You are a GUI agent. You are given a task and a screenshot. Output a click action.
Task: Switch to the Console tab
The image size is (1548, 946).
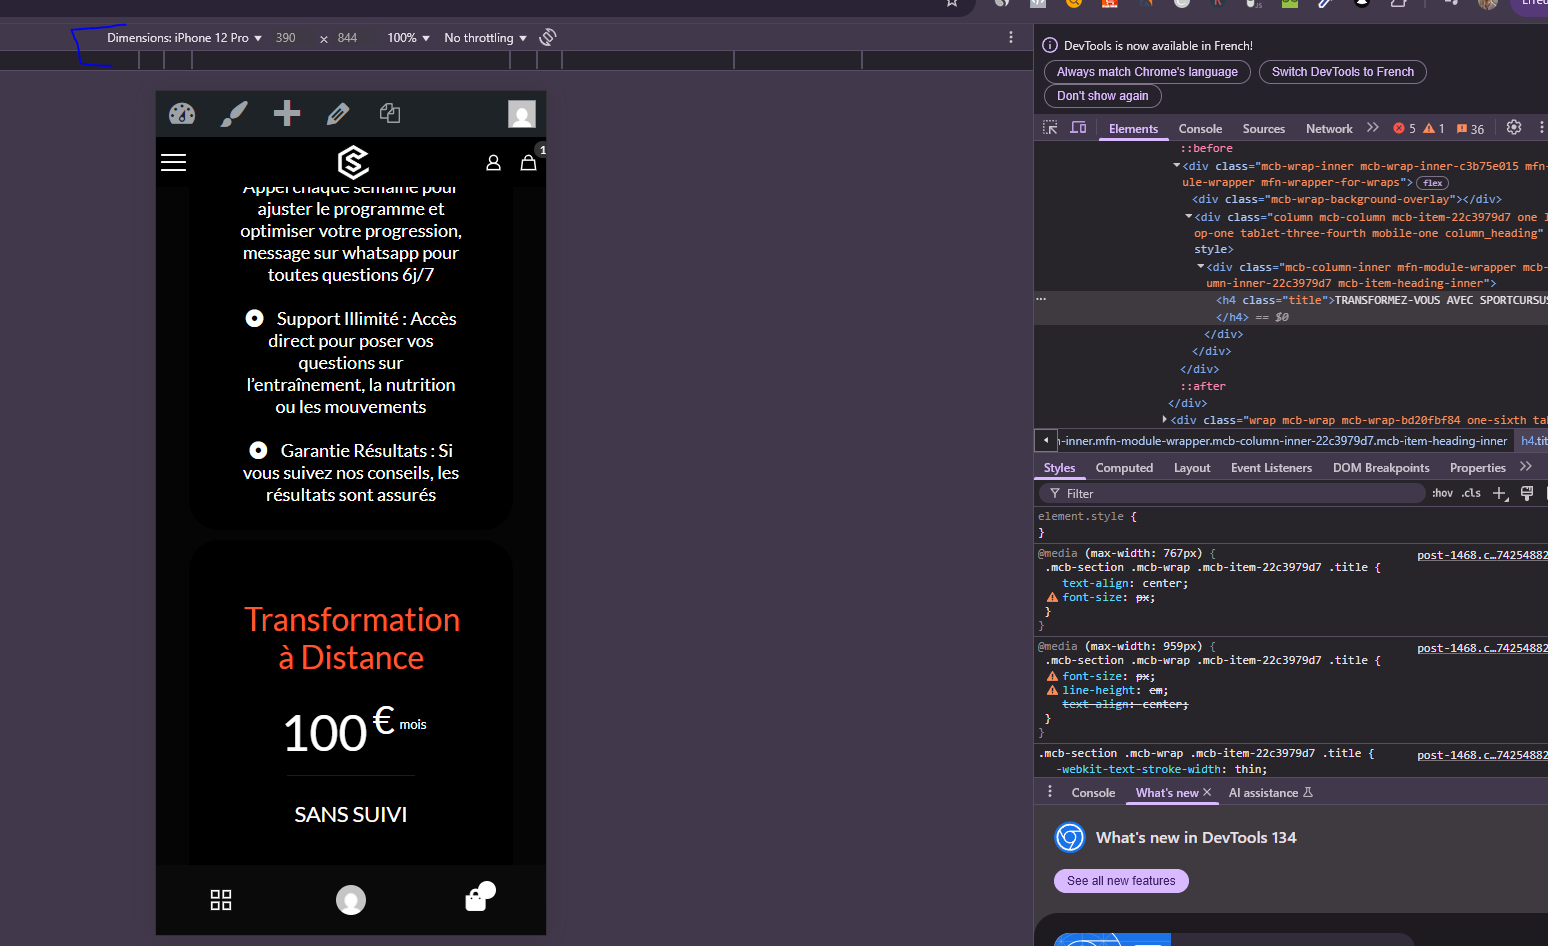(x=1200, y=129)
